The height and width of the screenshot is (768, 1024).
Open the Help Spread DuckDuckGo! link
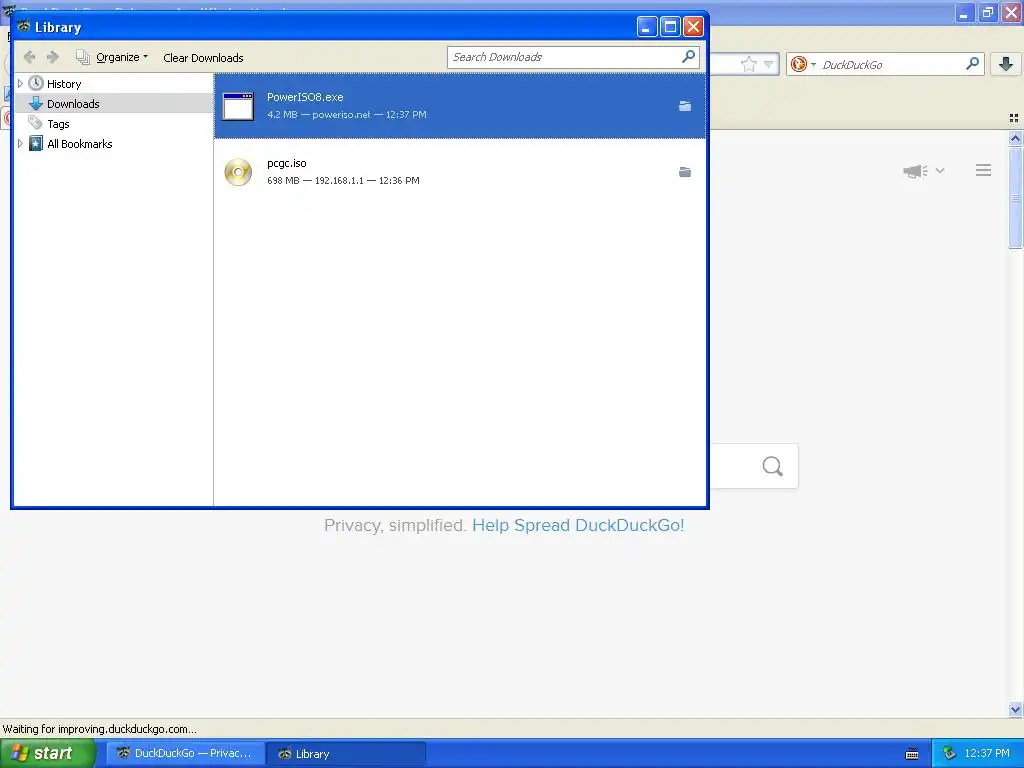578,526
